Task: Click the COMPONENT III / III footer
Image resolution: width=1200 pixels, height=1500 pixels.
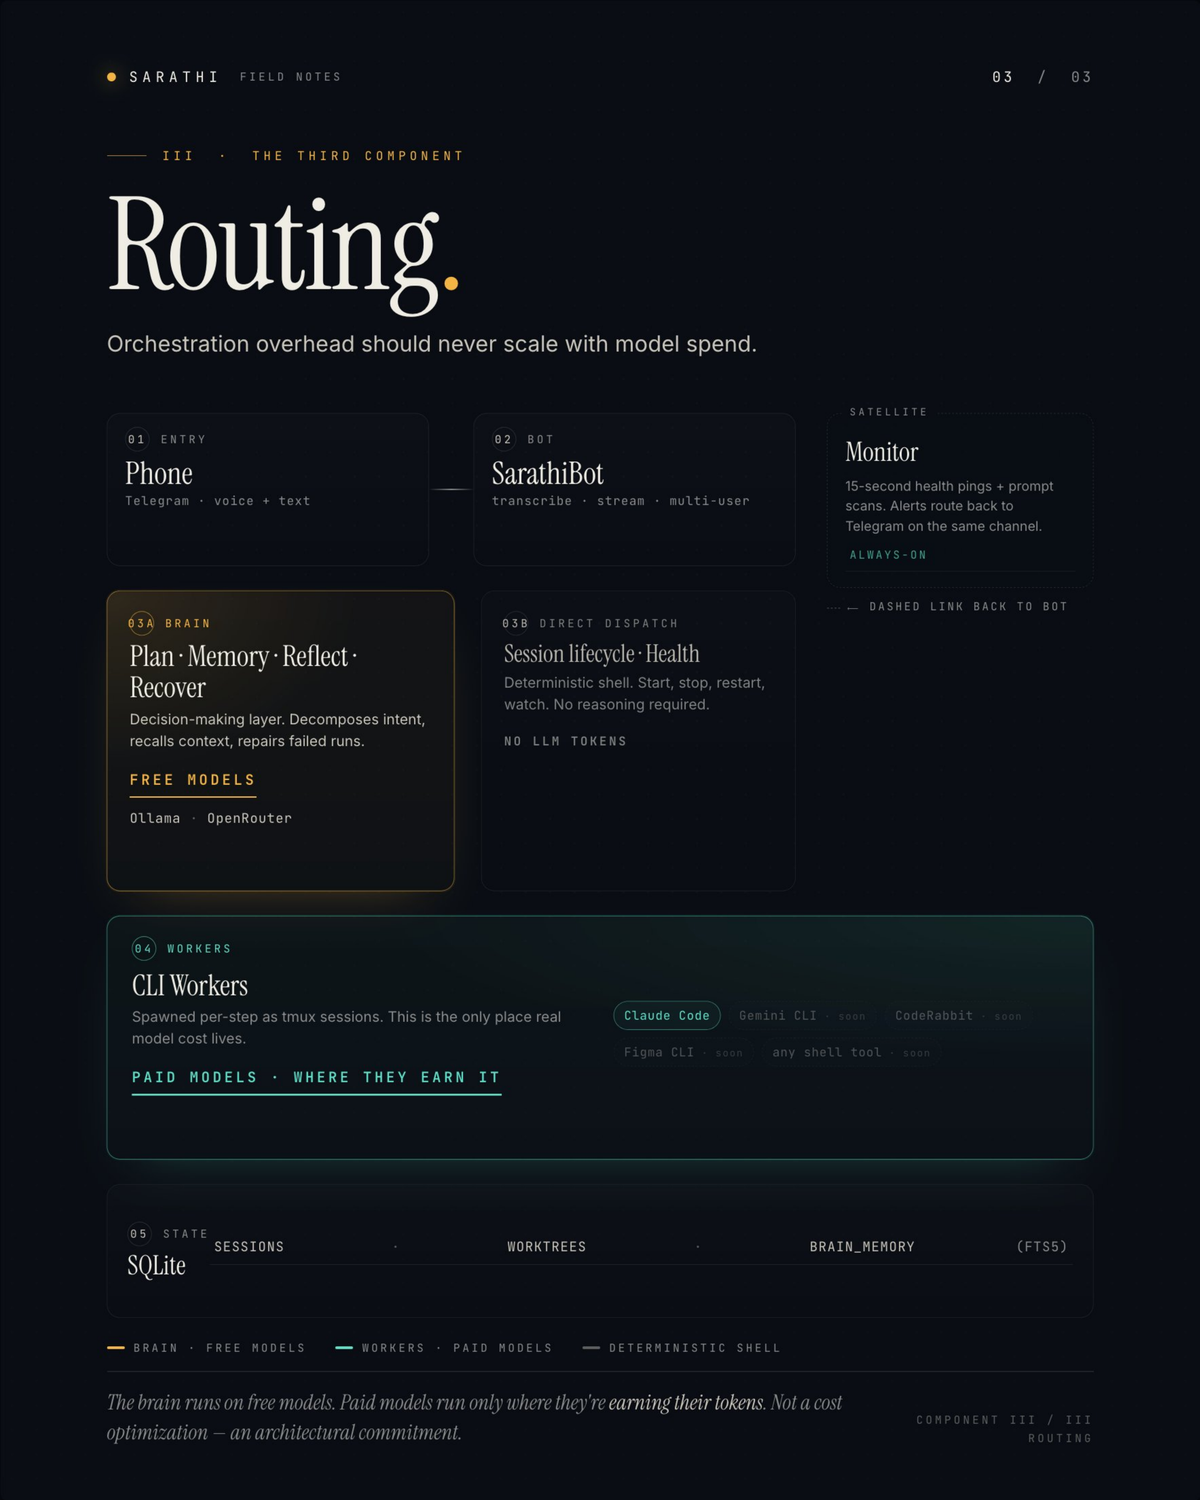Action: click(1004, 1420)
